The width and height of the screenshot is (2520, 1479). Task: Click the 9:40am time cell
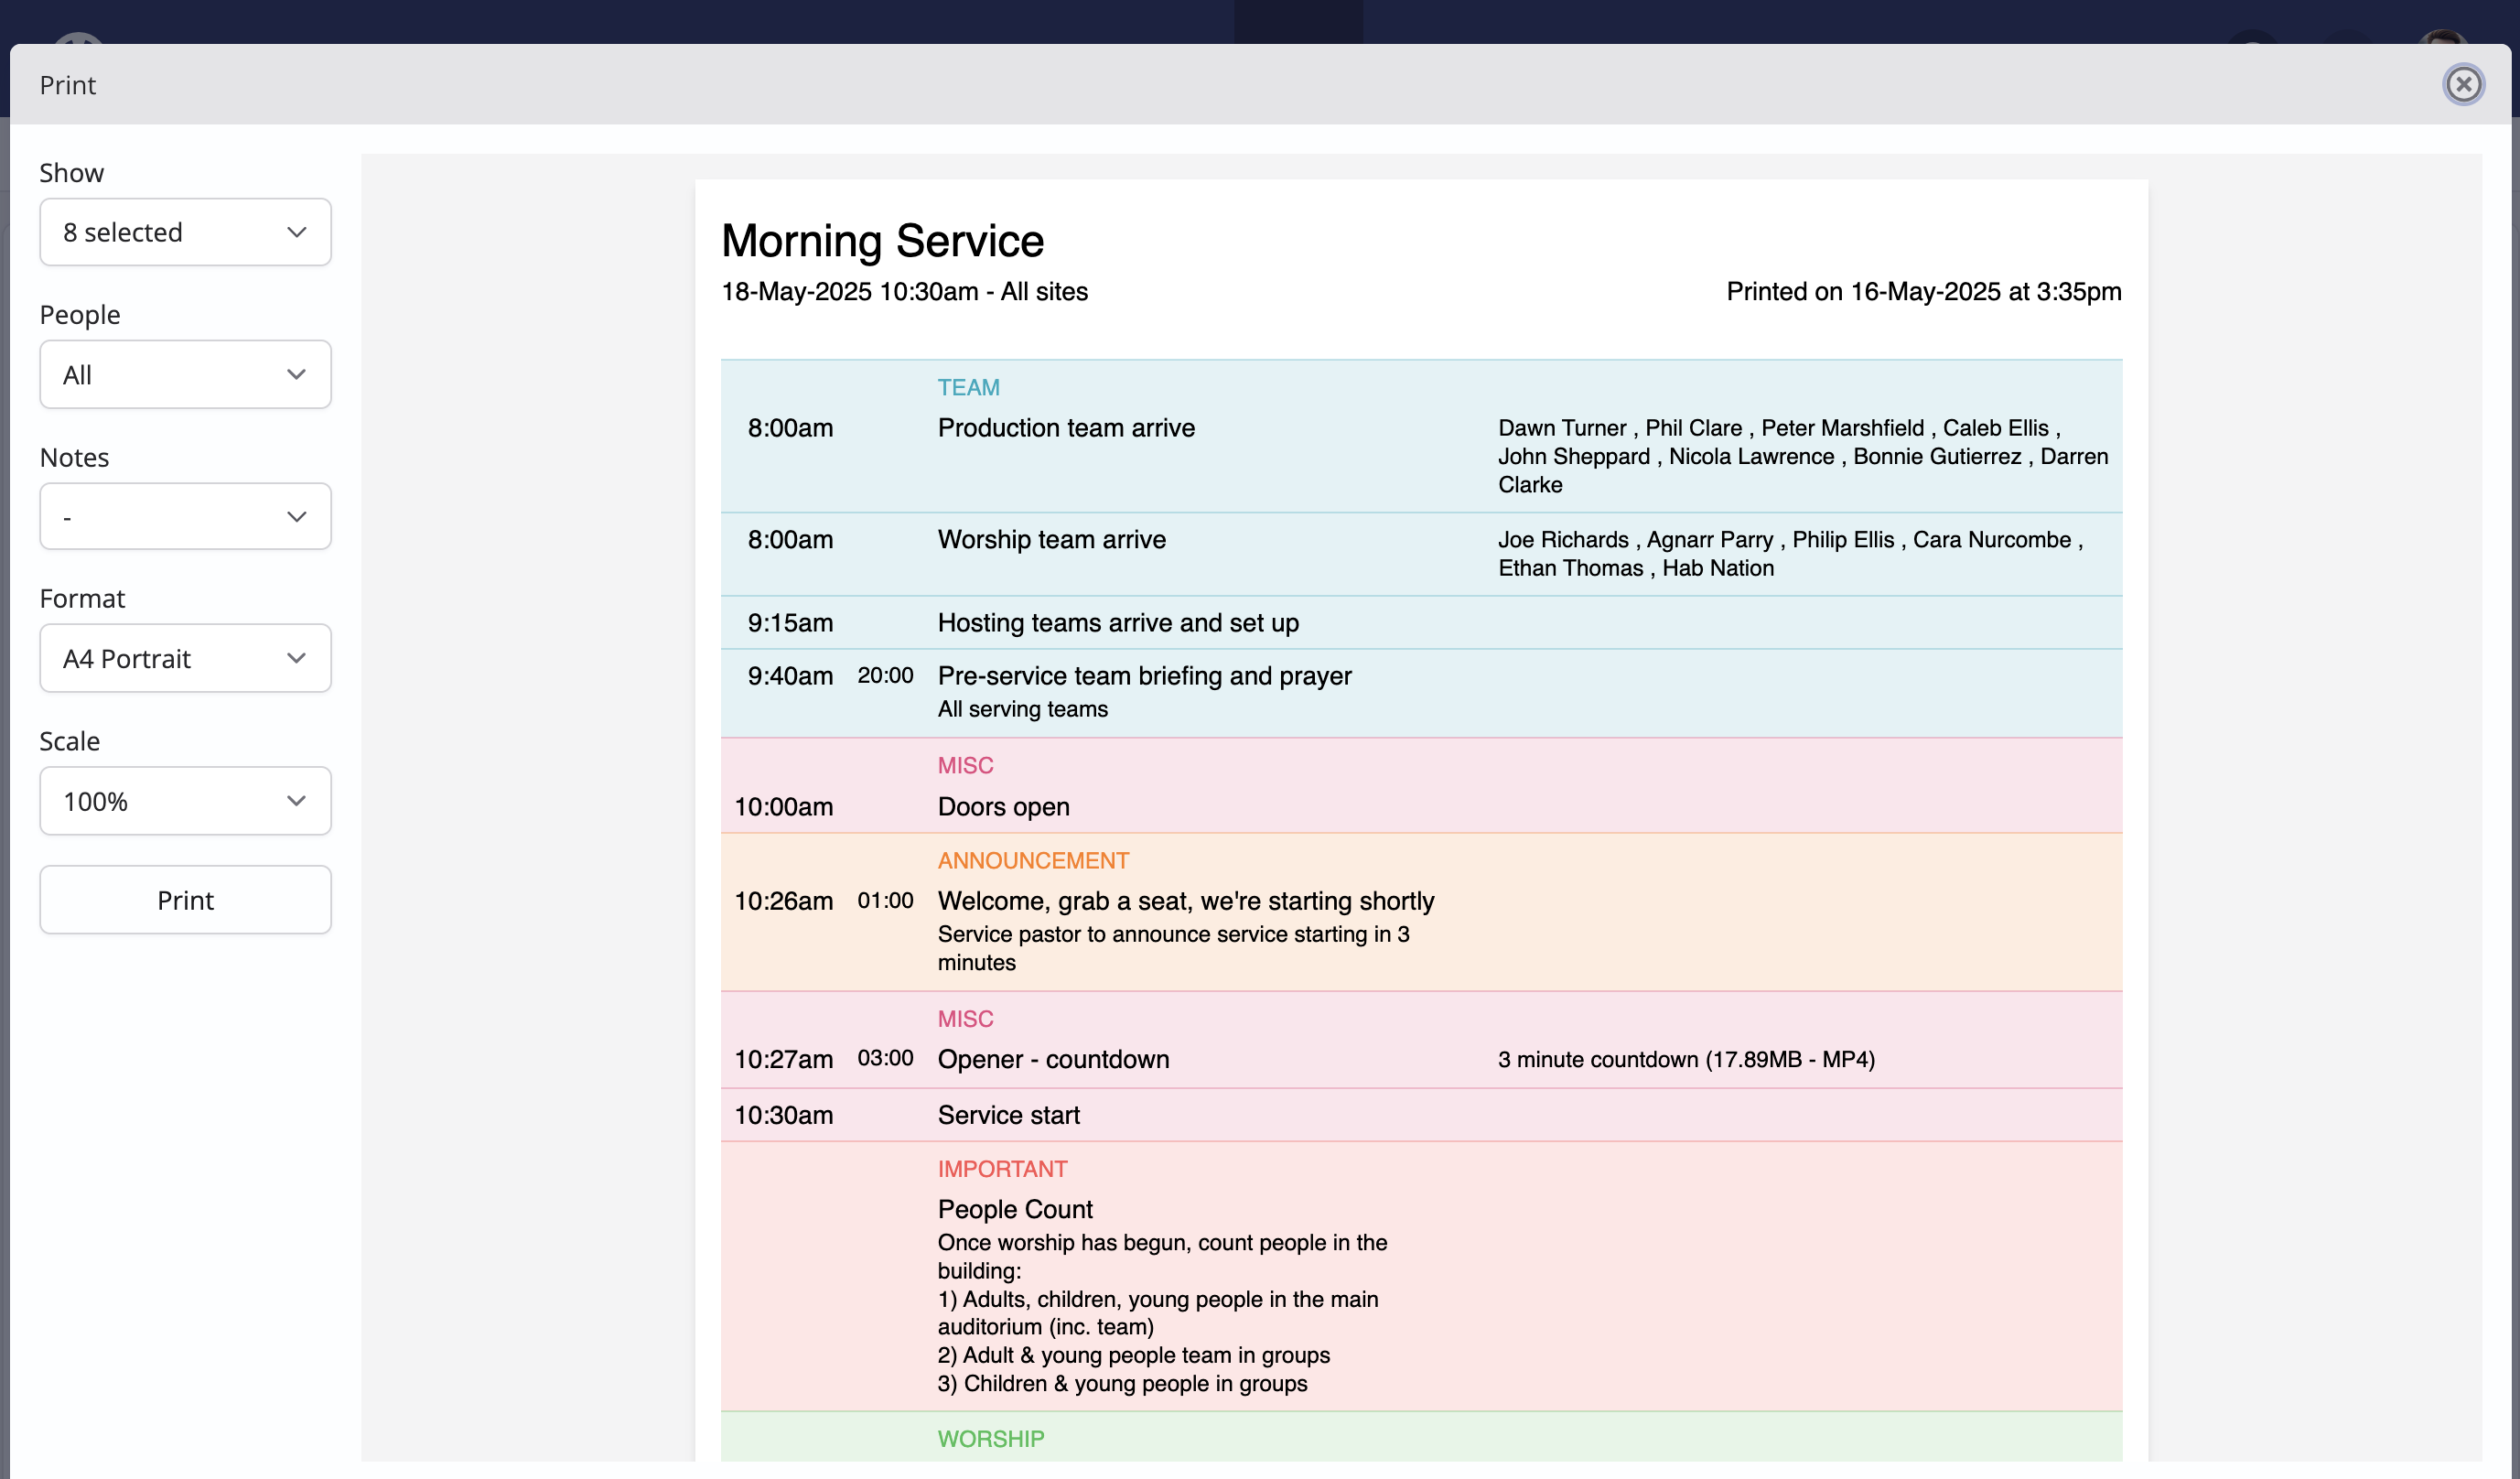click(x=790, y=676)
